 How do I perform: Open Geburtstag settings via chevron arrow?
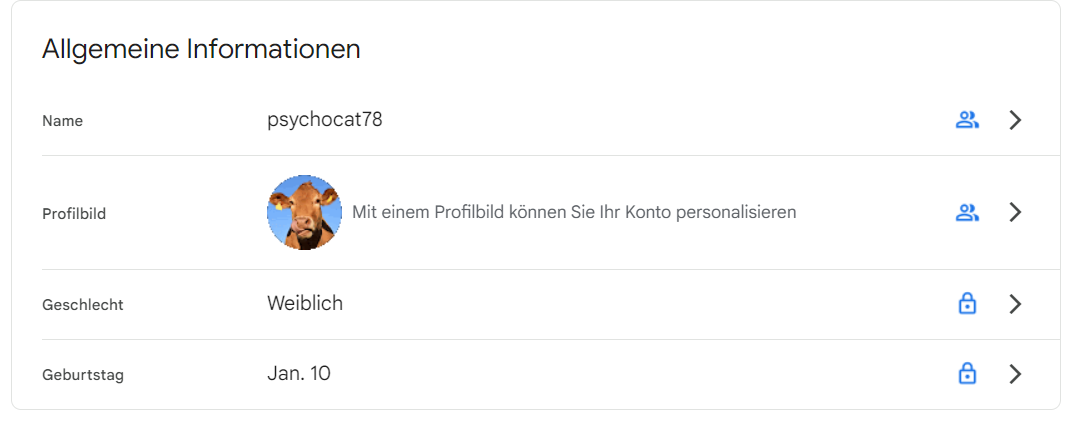pyautogui.click(x=1015, y=374)
